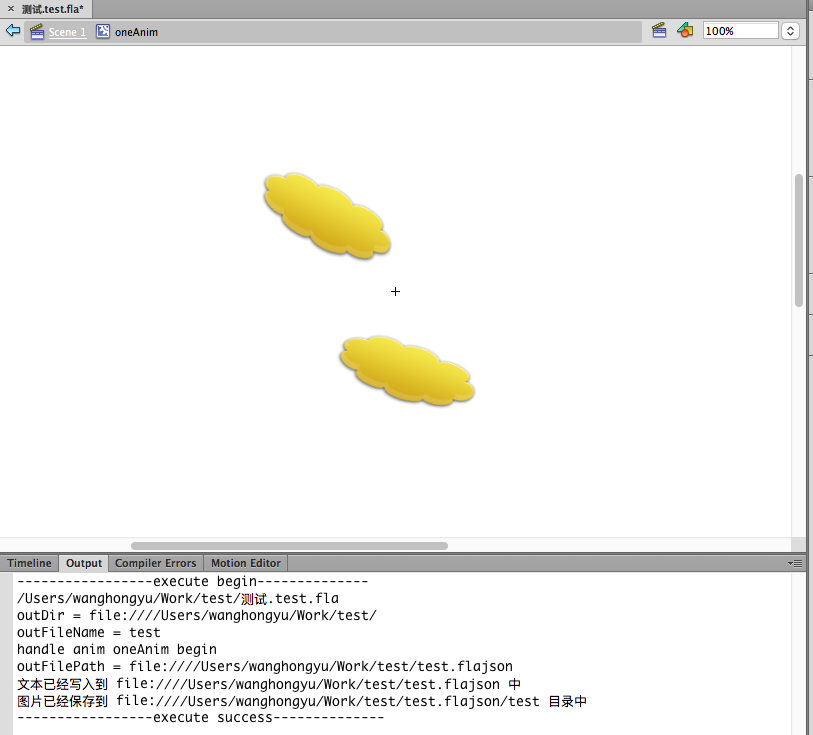This screenshot has height=735, width=813.
Task: Click the Scene 1 clapperboard icon
Action: tap(37, 32)
